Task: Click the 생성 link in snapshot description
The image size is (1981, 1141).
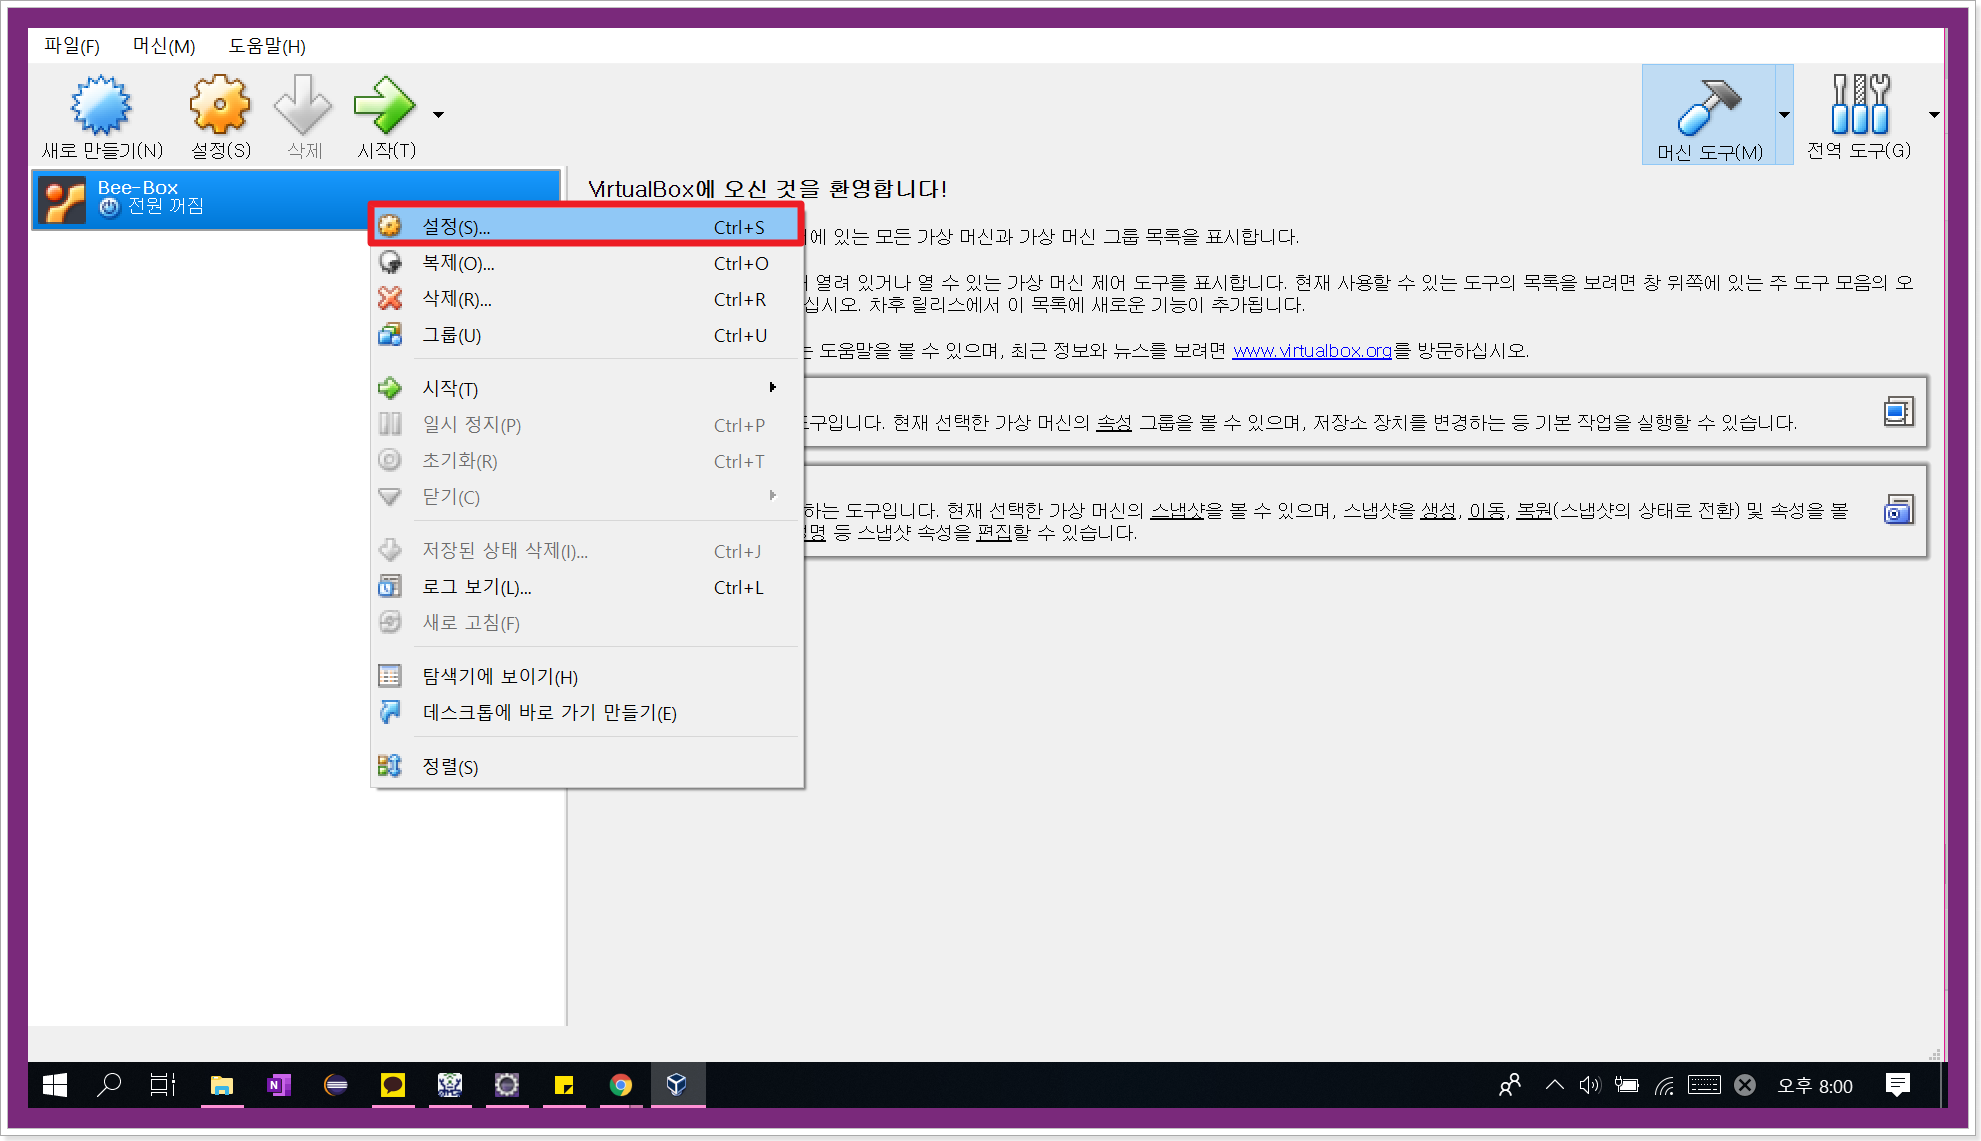Action: (x=1438, y=511)
